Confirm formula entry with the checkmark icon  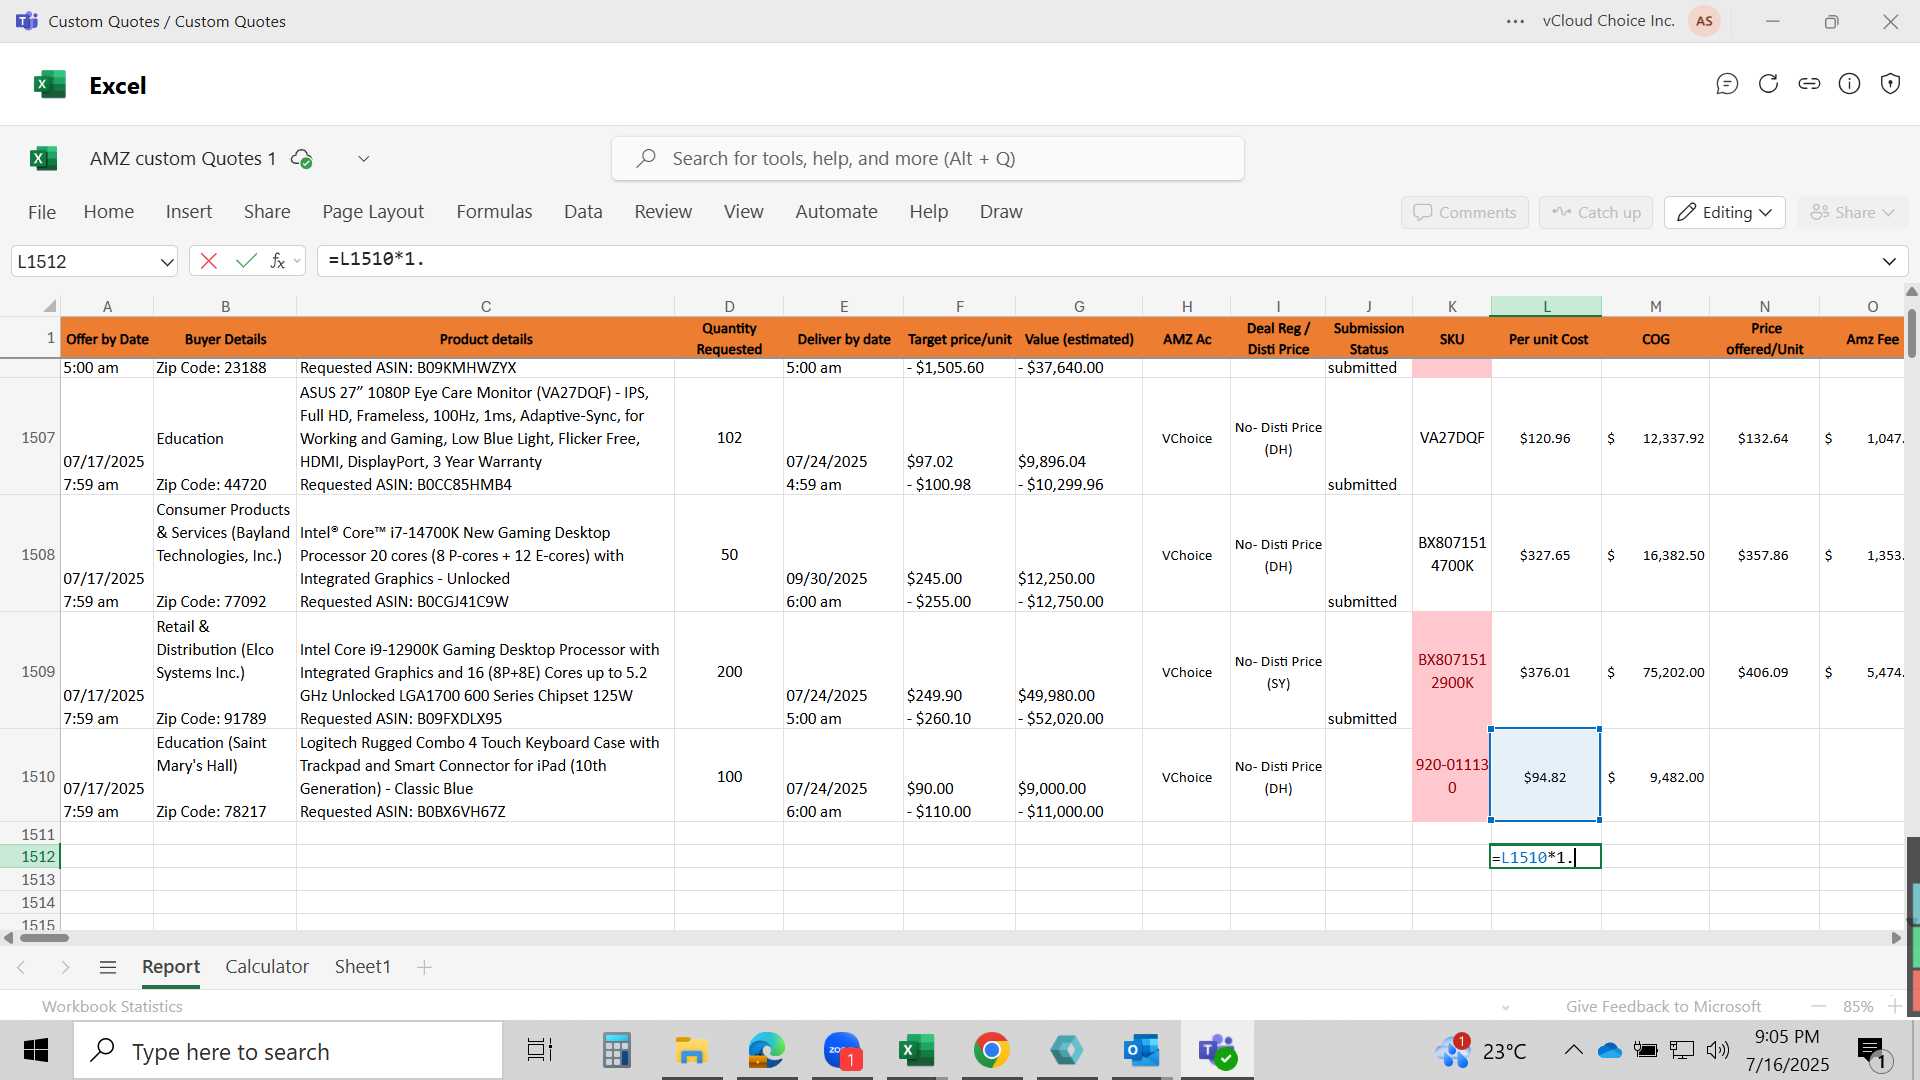click(x=246, y=261)
